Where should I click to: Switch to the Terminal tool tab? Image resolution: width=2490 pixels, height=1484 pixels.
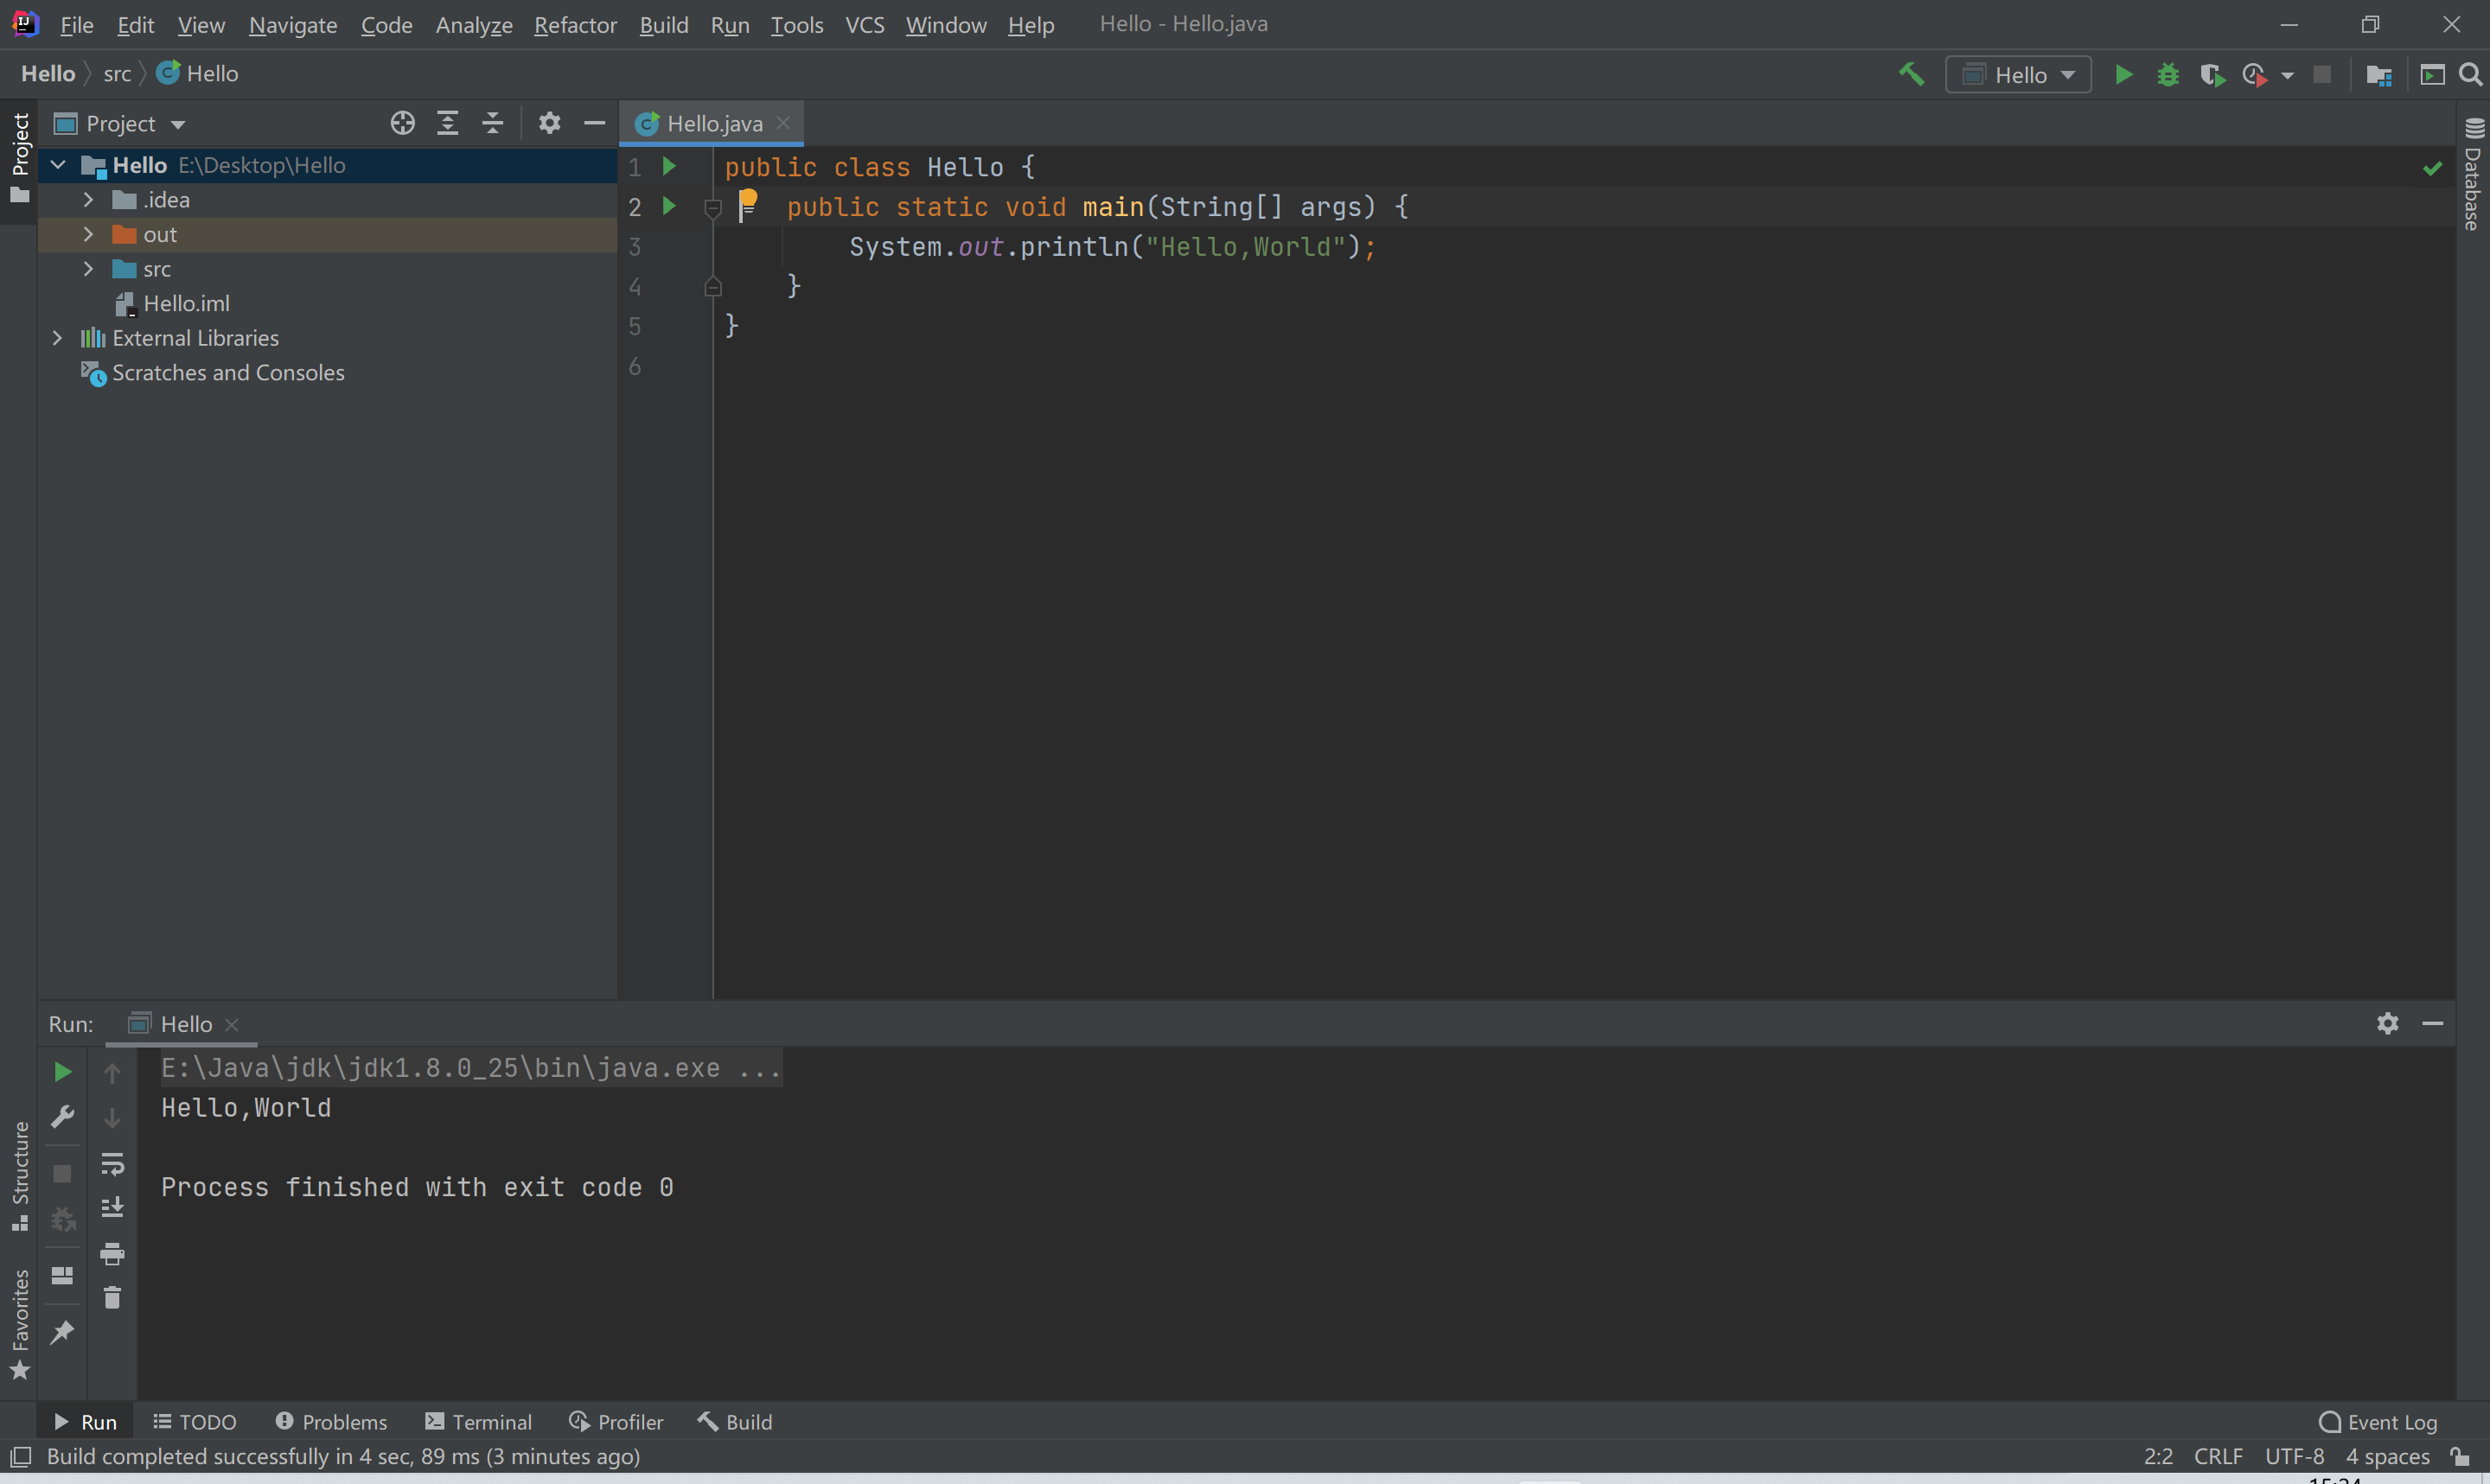tap(478, 1422)
